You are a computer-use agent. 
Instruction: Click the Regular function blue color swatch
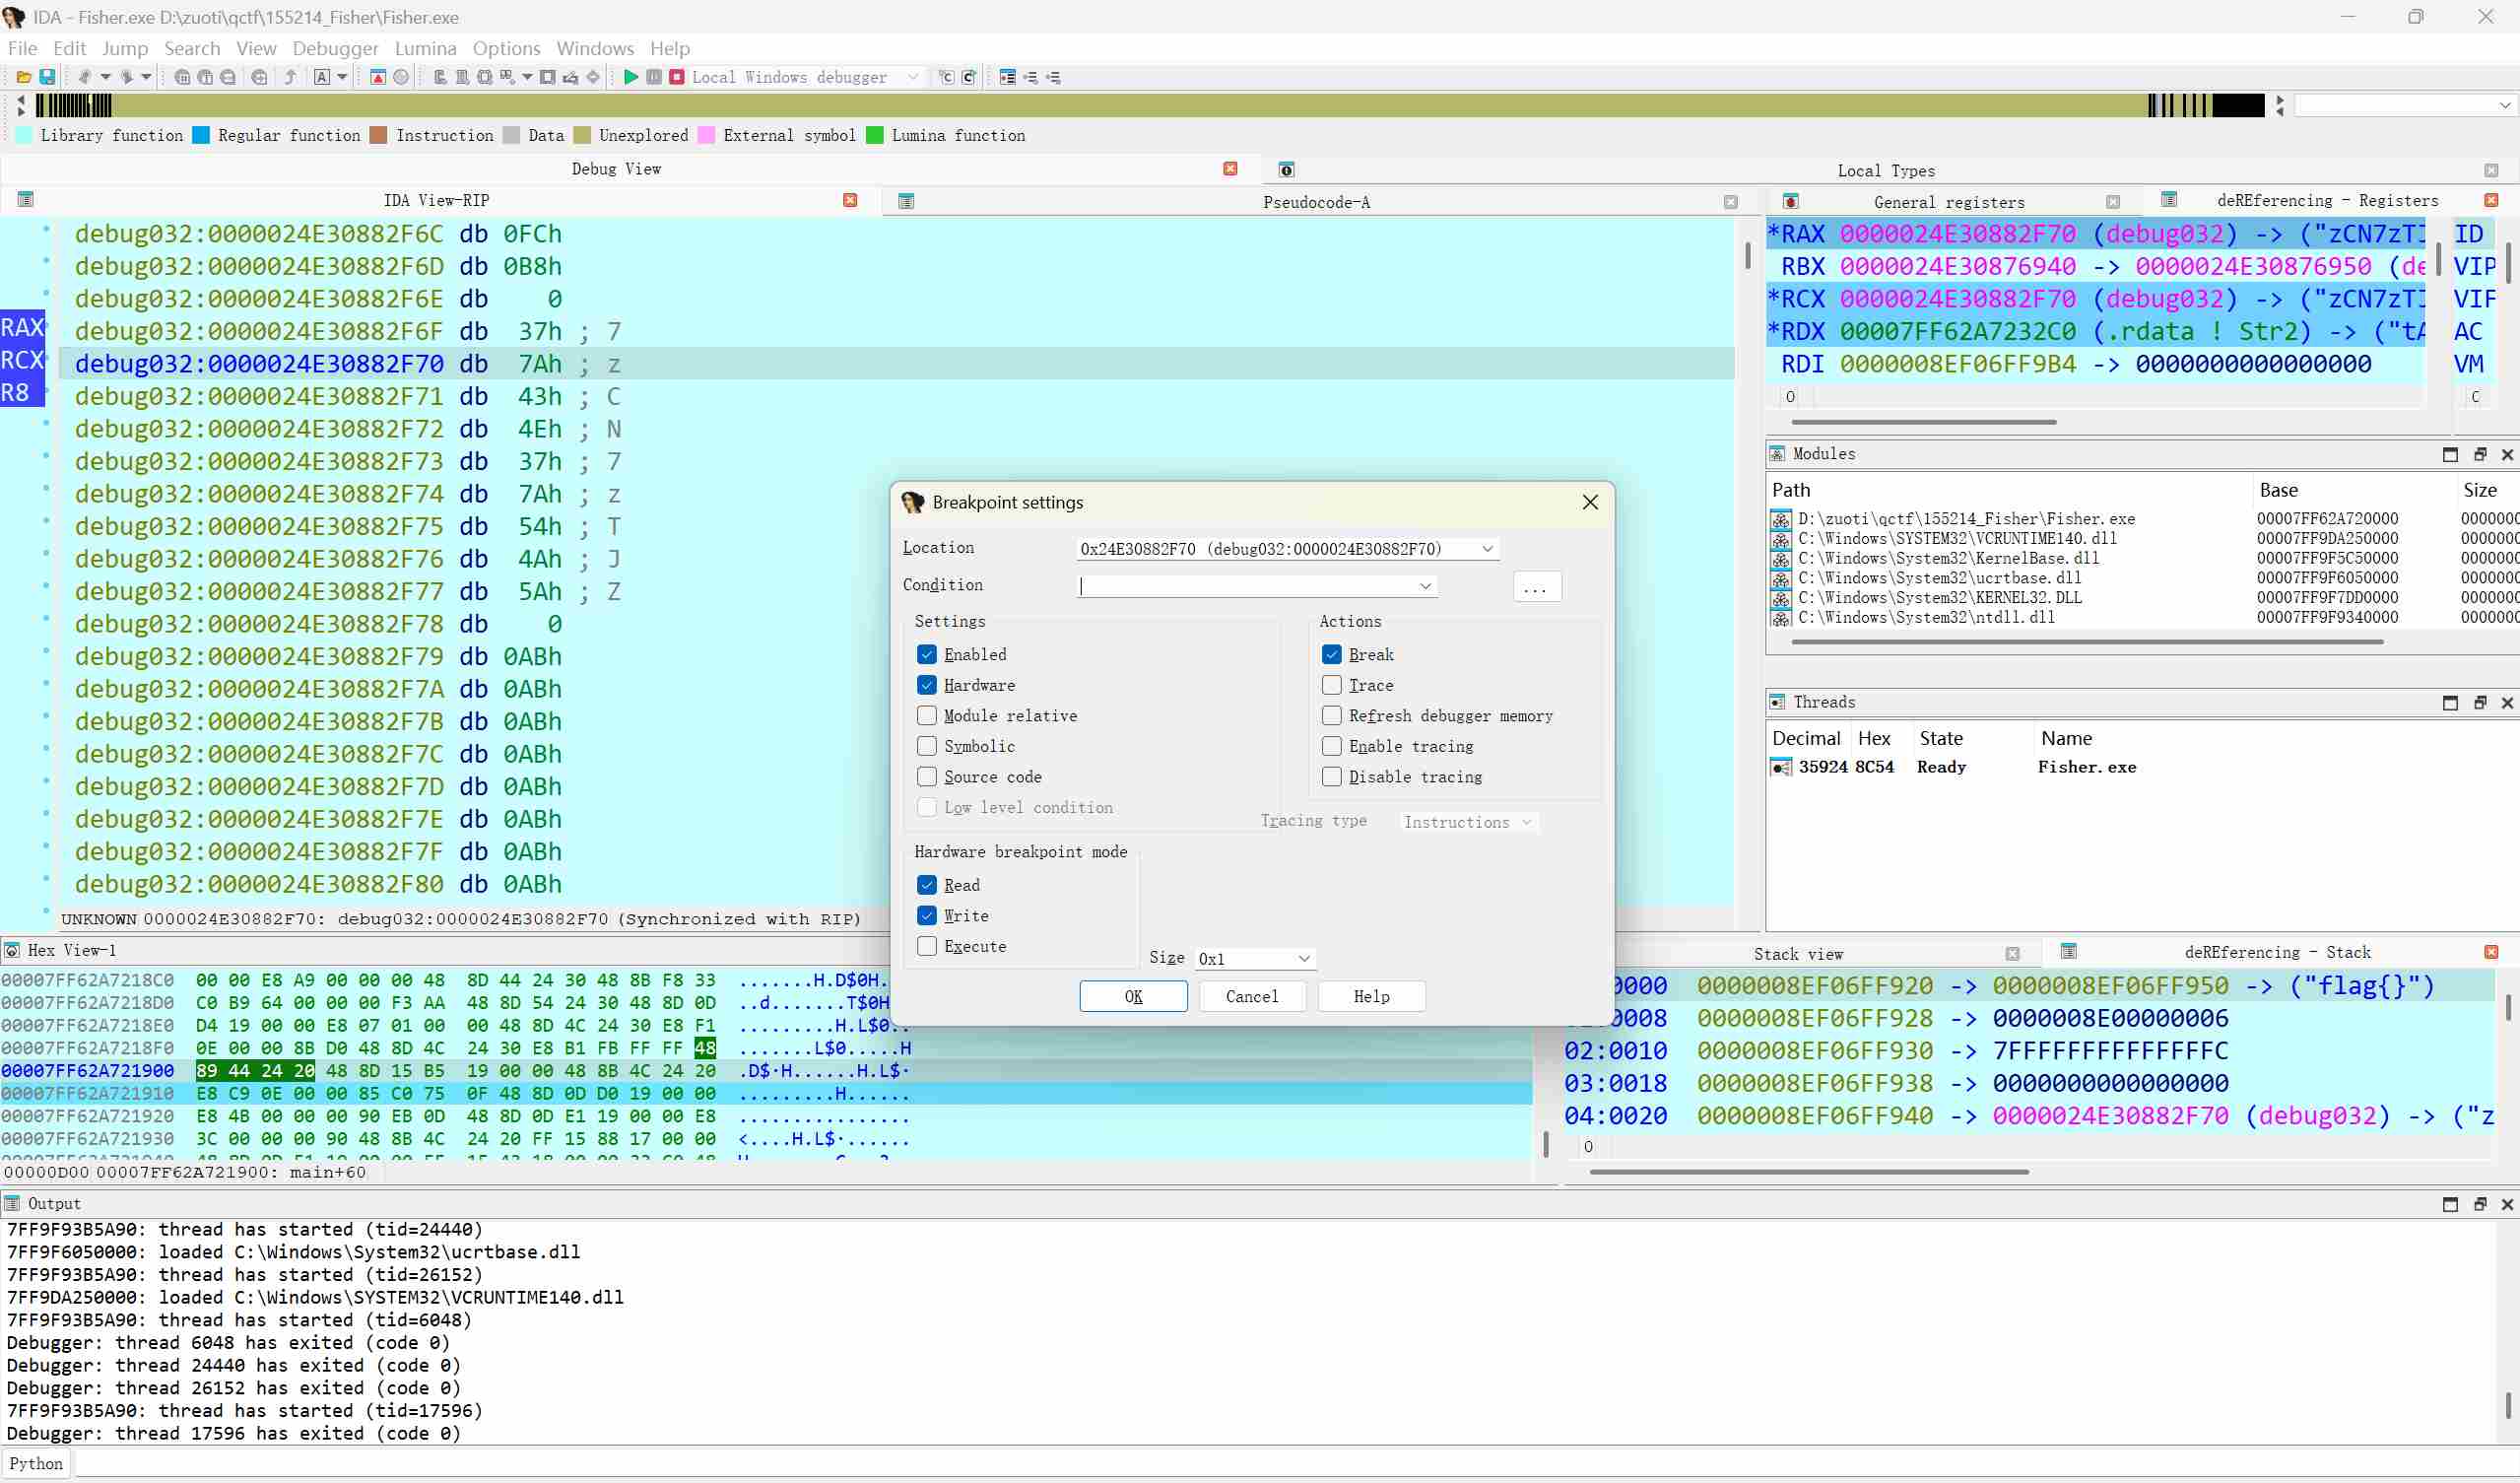pyautogui.click(x=201, y=135)
